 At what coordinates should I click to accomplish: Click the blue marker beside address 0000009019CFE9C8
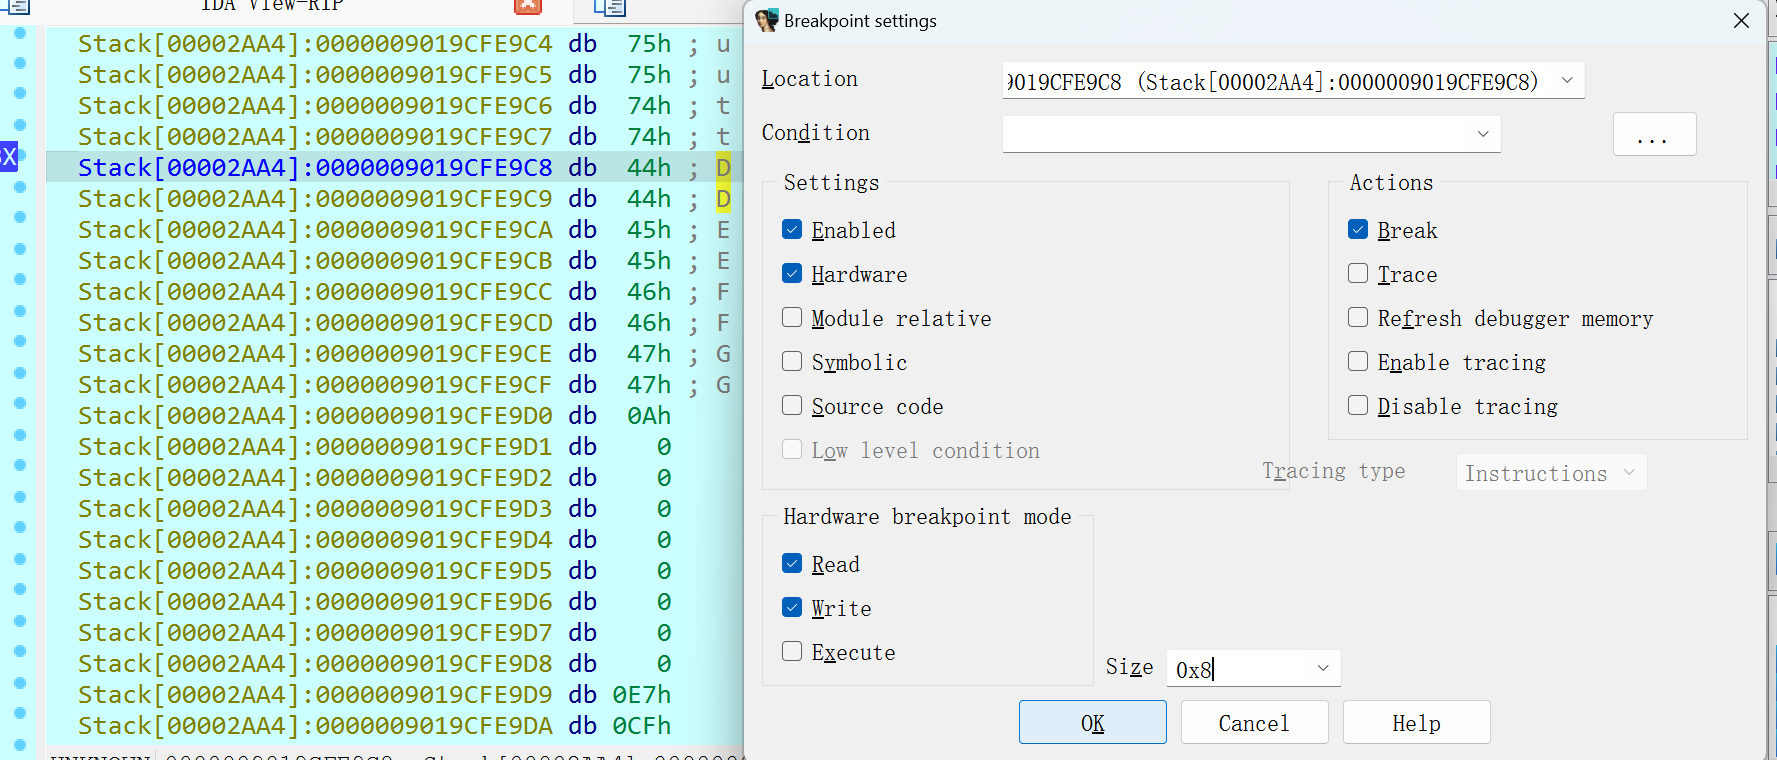pyautogui.click(x=9, y=156)
